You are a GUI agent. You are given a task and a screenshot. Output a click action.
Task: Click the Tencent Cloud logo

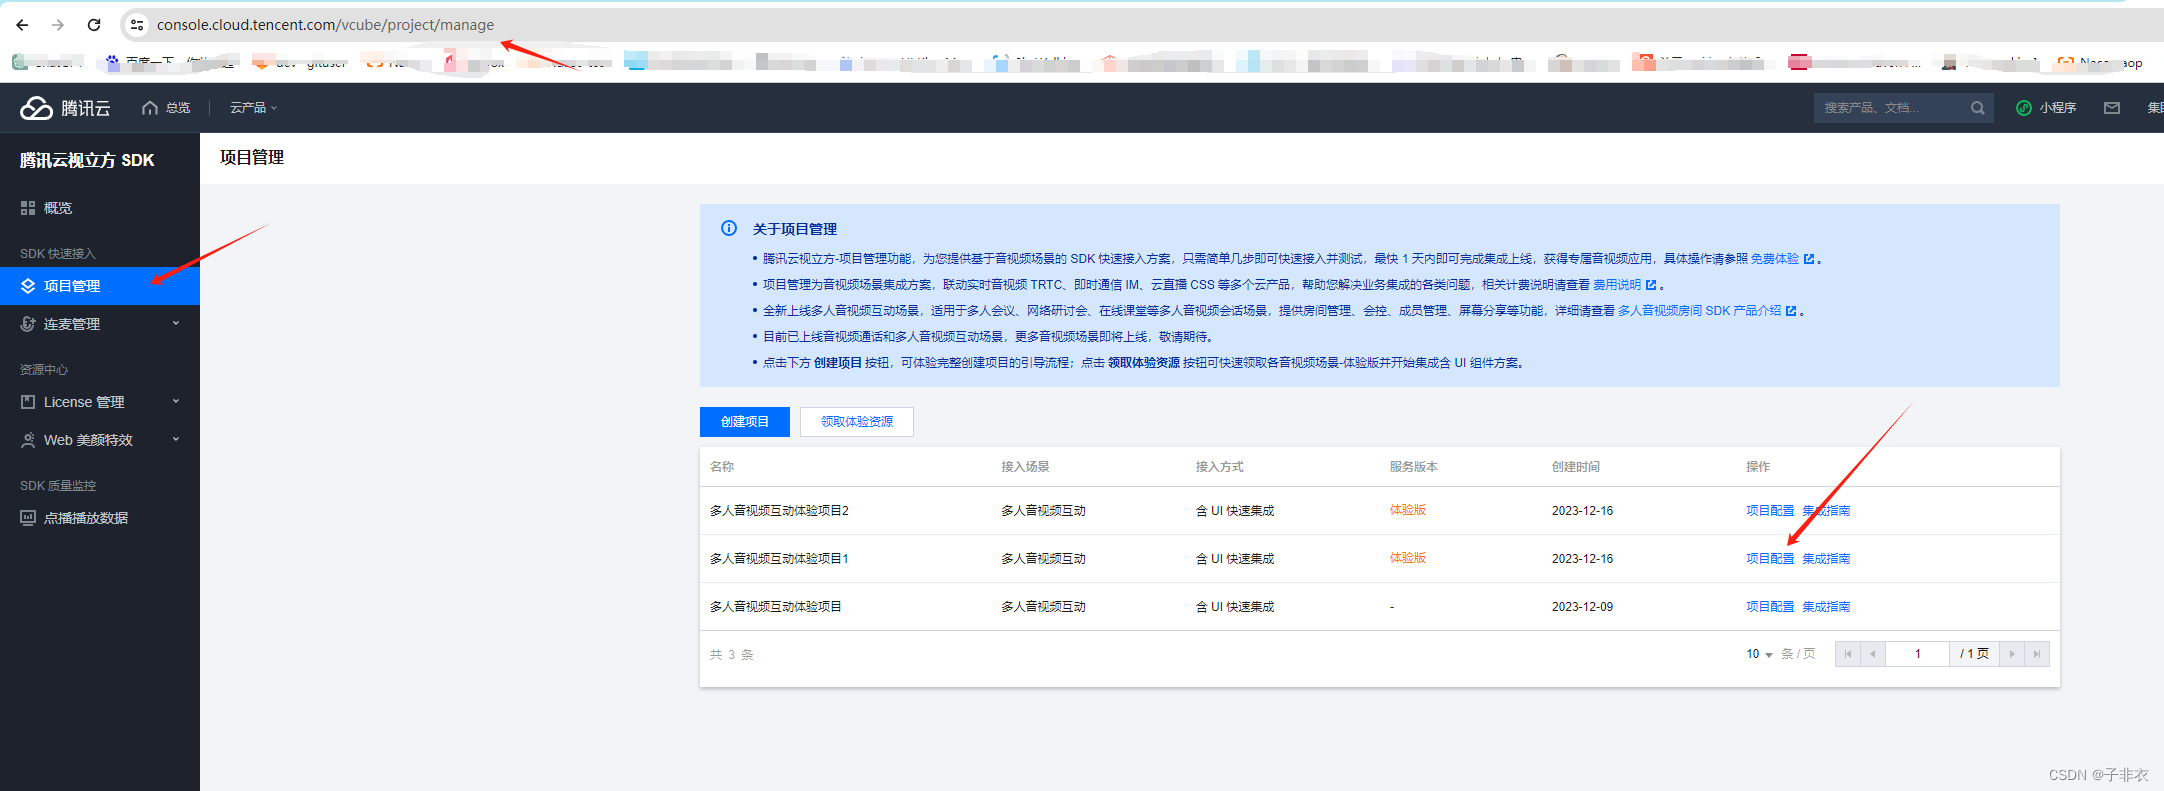click(x=66, y=108)
